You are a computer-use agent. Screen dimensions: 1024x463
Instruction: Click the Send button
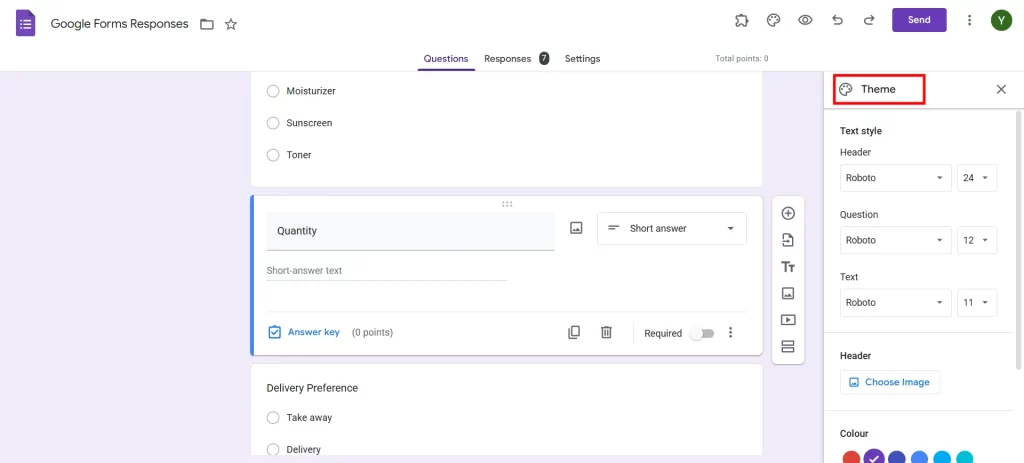[x=919, y=20]
